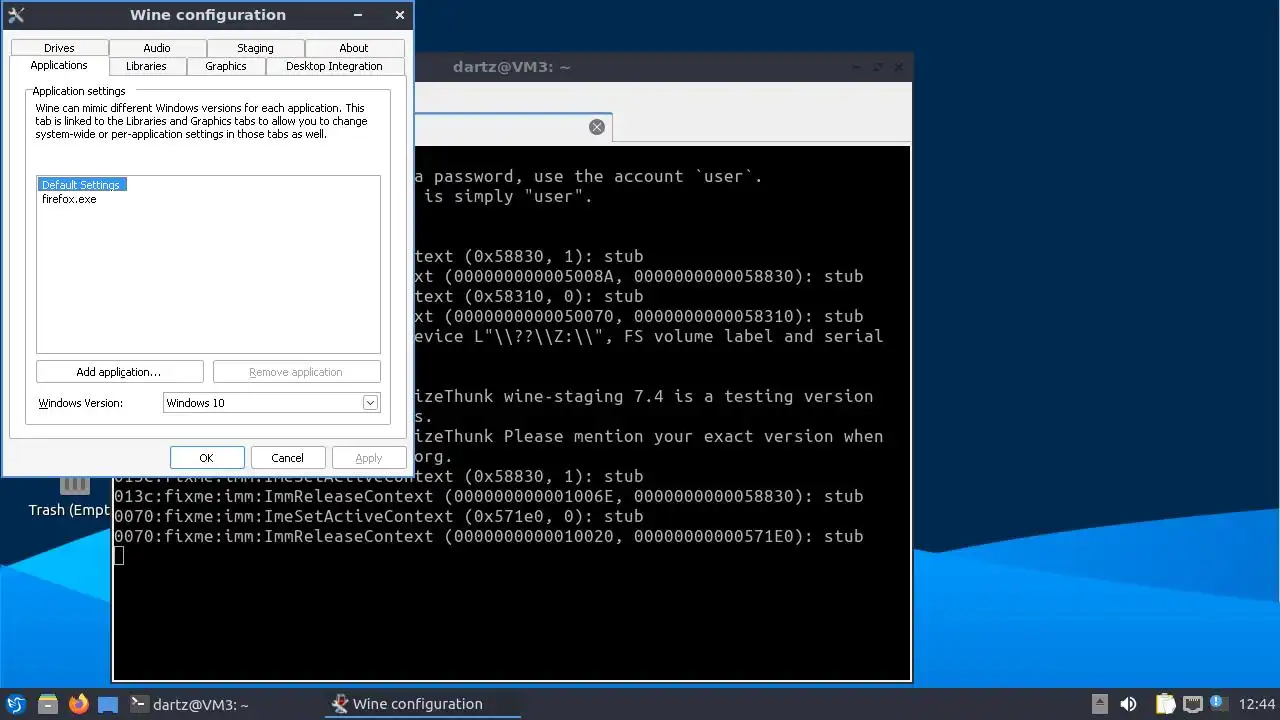Open the Lubuntu start menu icon
This screenshot has width=1280, height=720.
[16, 704]
